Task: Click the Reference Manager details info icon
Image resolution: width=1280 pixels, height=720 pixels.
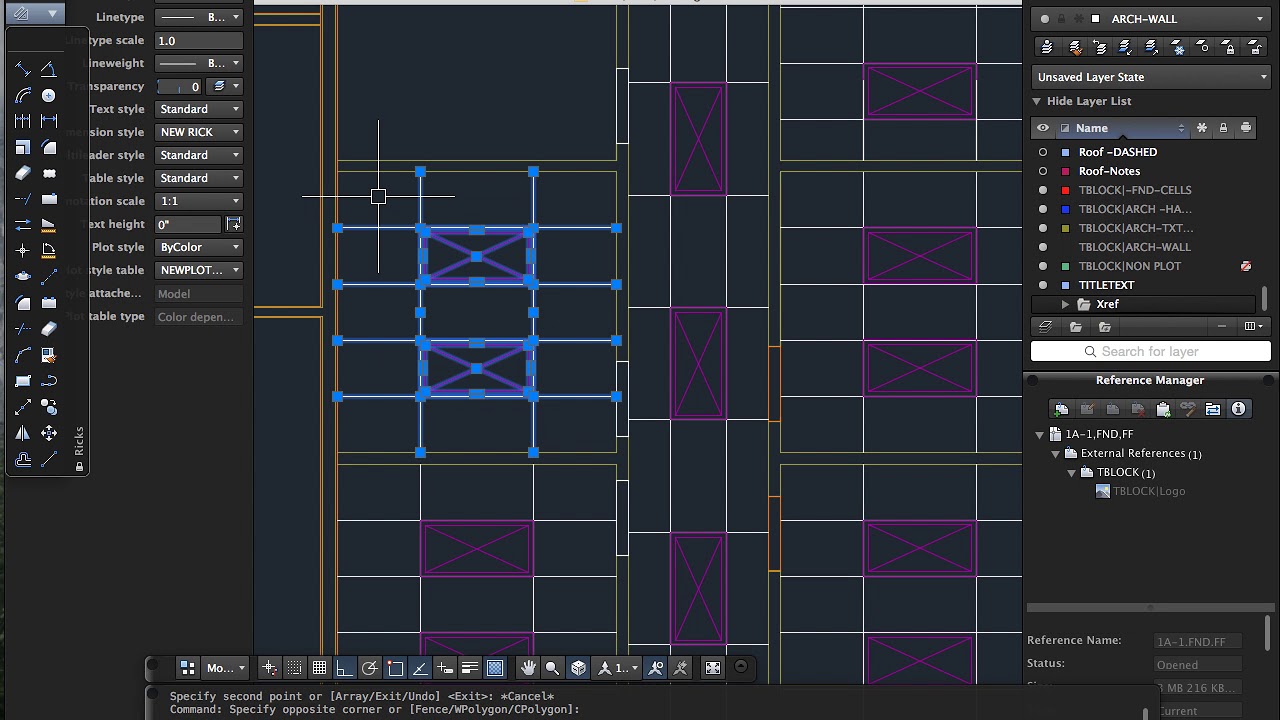Action: (x=1239, y=408)
